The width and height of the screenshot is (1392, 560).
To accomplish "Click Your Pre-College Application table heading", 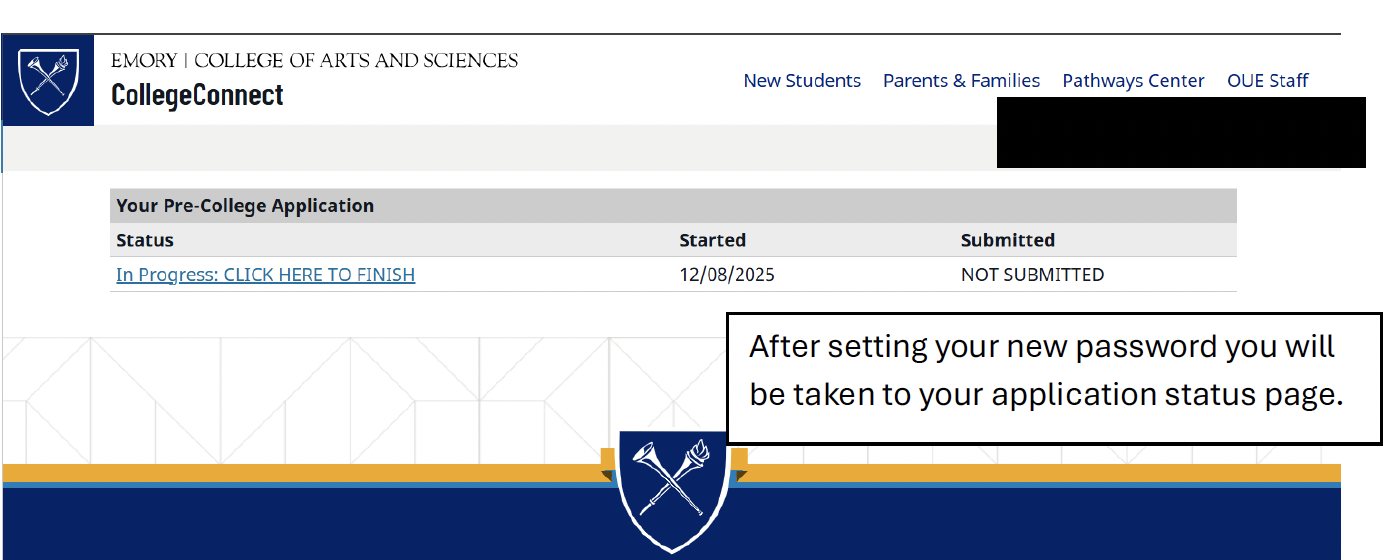I will [x=245, y=206].
